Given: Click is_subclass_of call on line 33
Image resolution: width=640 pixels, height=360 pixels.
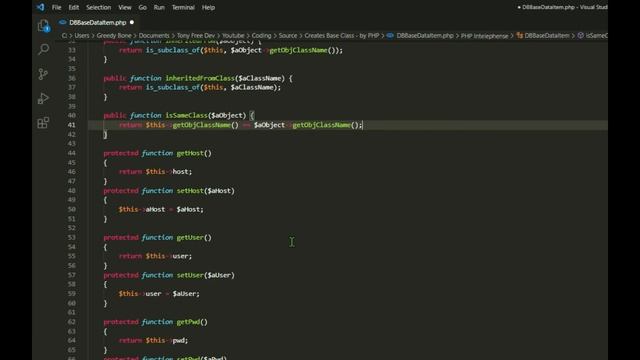Looking at the screenshot, I should (173, 50).
